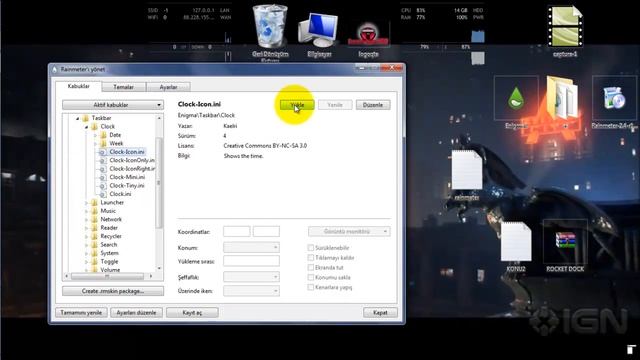
Task: Select Clock-IconRight.ini in the tree
Action: click(132, 169)
